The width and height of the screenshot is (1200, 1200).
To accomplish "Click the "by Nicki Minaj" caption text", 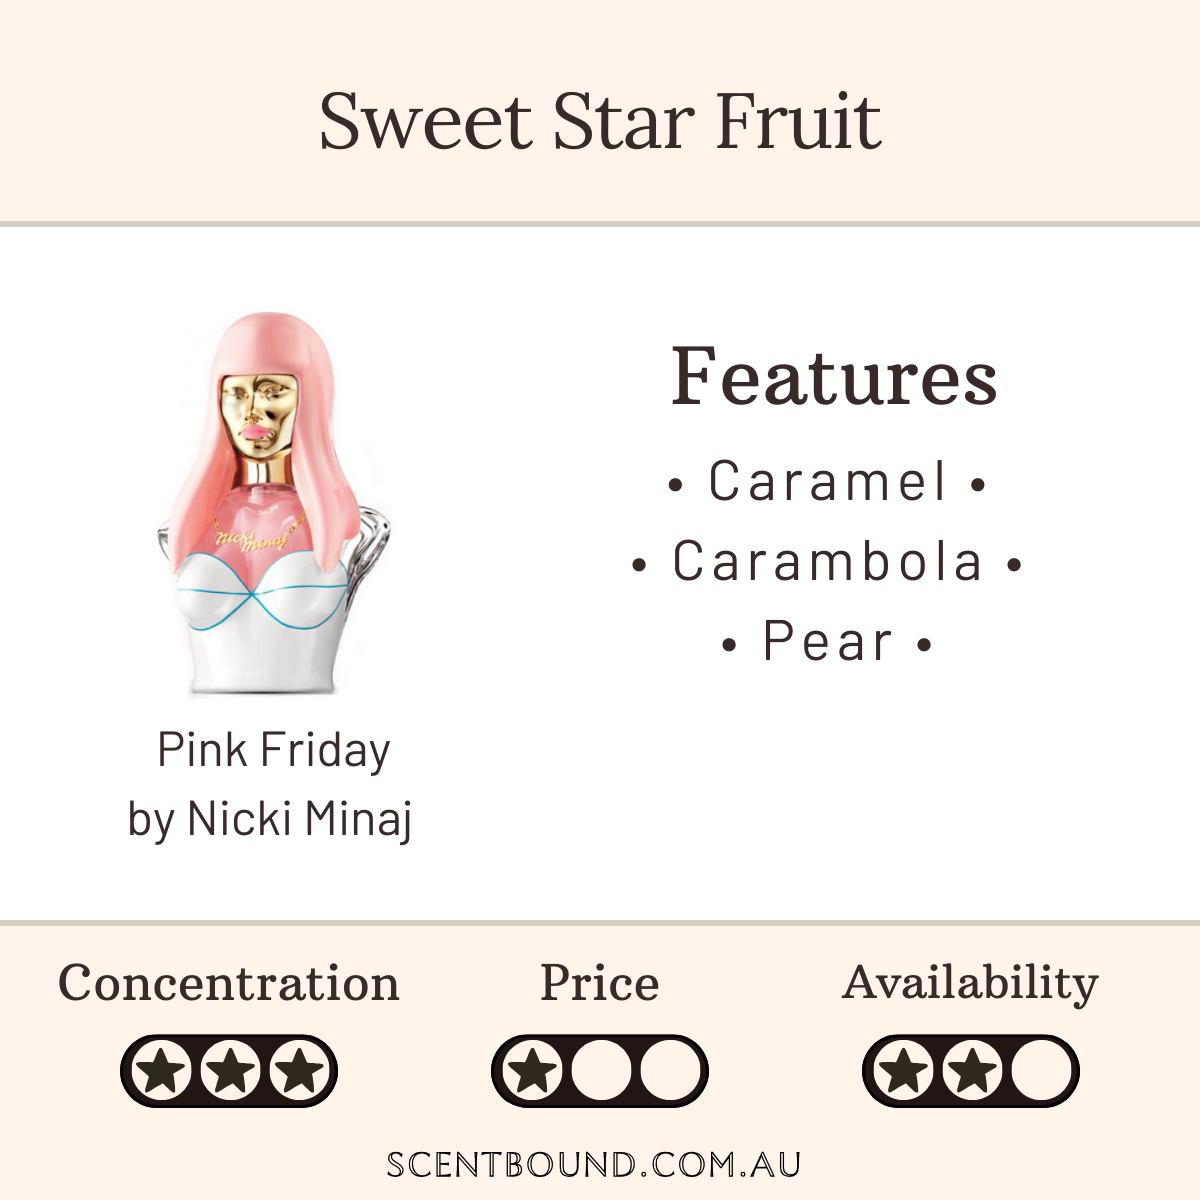I will pyautogui.click(x=270, y=819).
